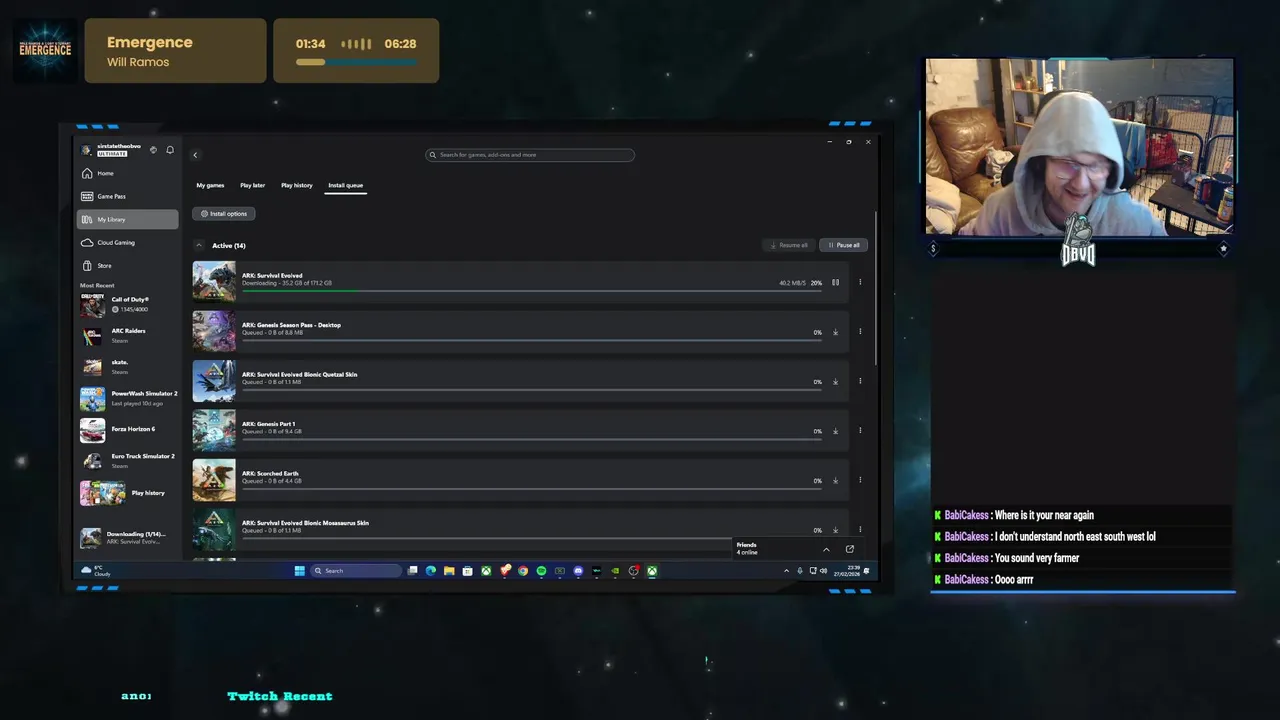Viewport: 1280px width, 720px height.
Task: Start download for Bionic Quetzal Skin
Action: click(836, 381)
